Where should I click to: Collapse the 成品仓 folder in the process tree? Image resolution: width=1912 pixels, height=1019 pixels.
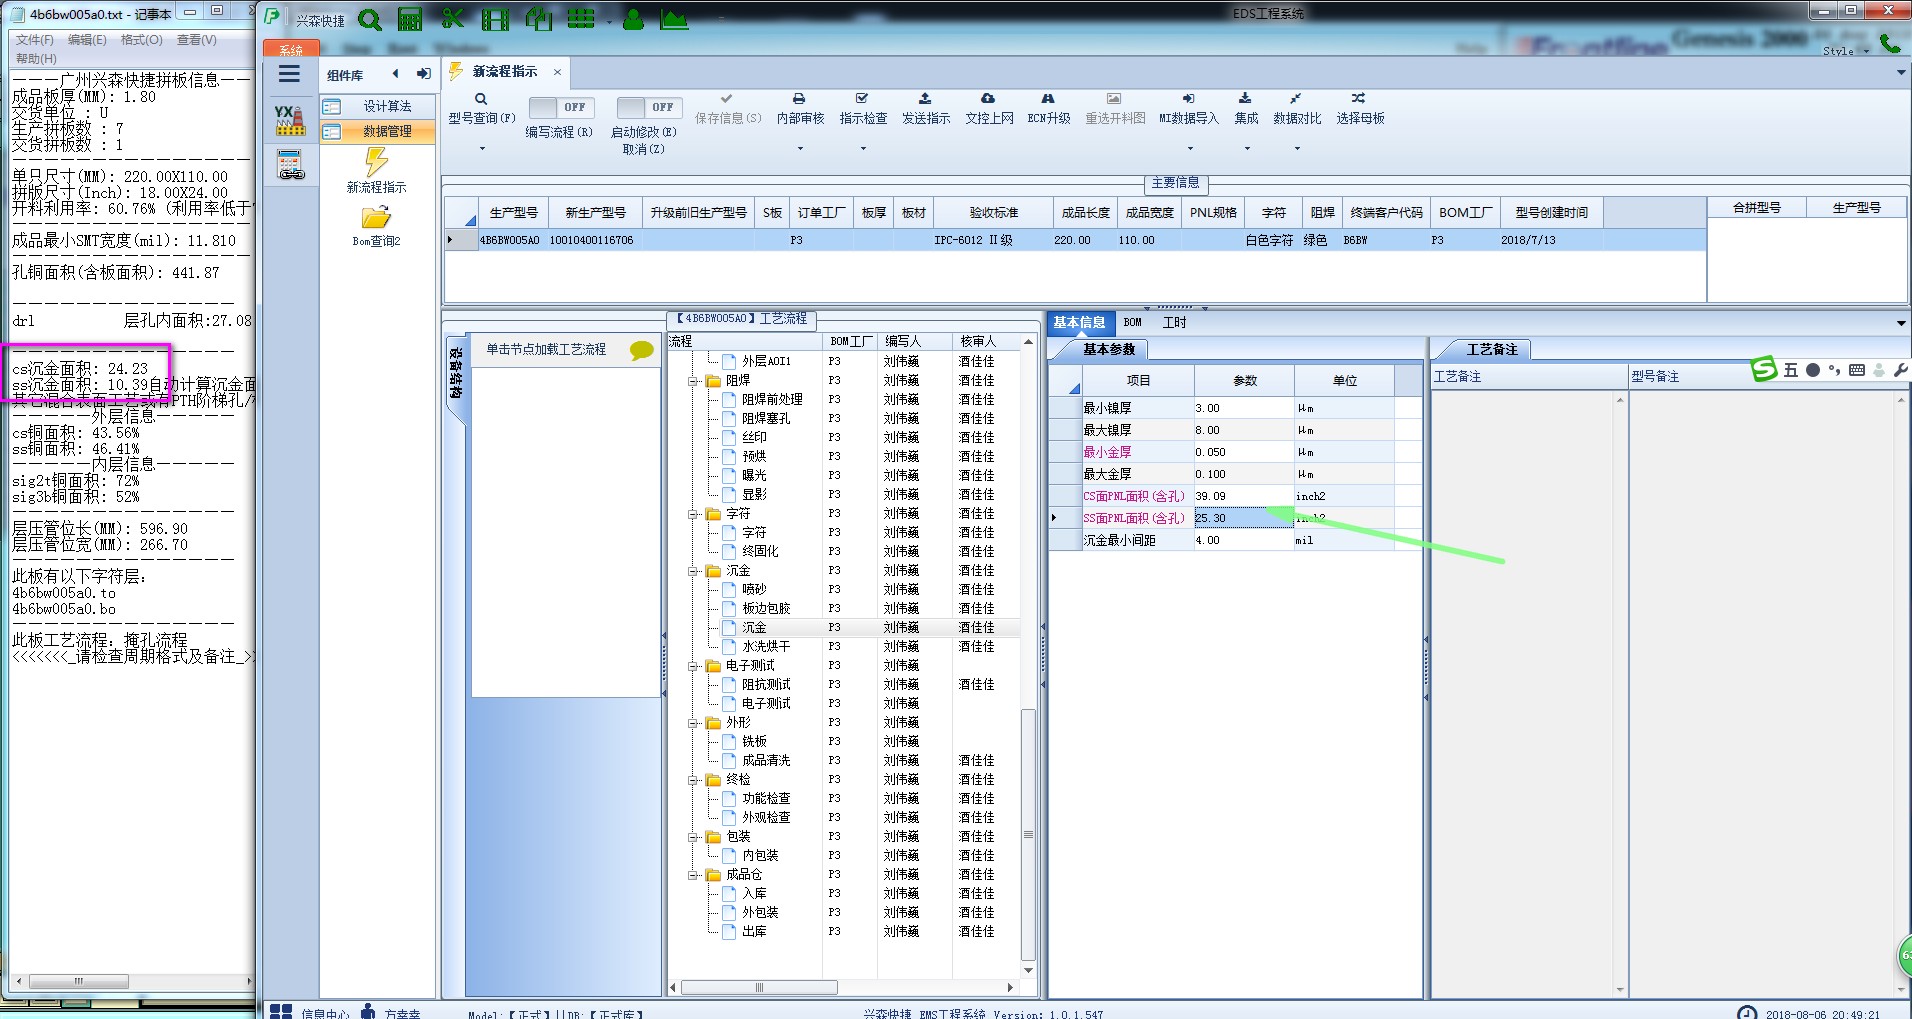coord(692,875)
